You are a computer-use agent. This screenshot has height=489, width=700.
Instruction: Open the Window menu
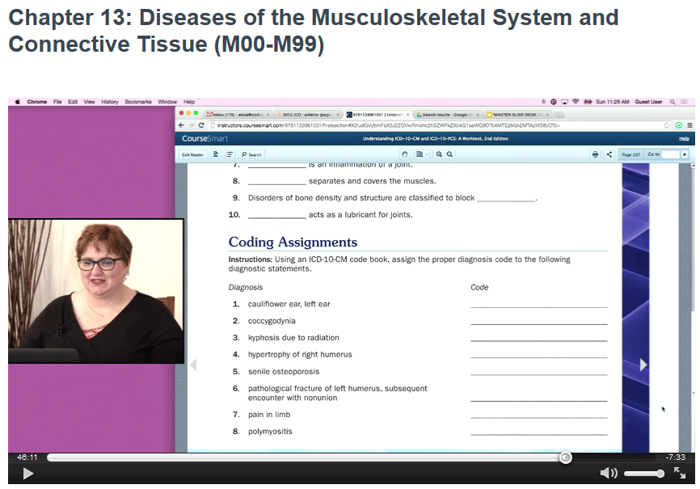click(167, 102)
